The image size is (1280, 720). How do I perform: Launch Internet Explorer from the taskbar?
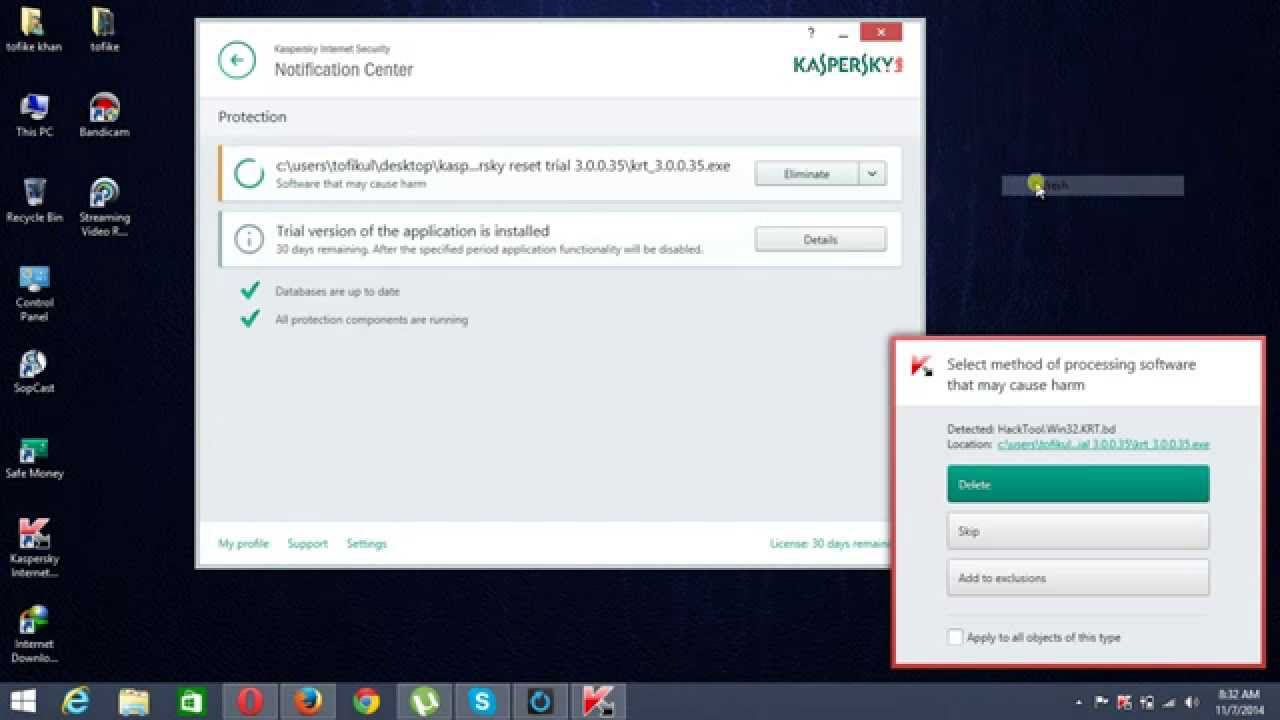point(76,701)
